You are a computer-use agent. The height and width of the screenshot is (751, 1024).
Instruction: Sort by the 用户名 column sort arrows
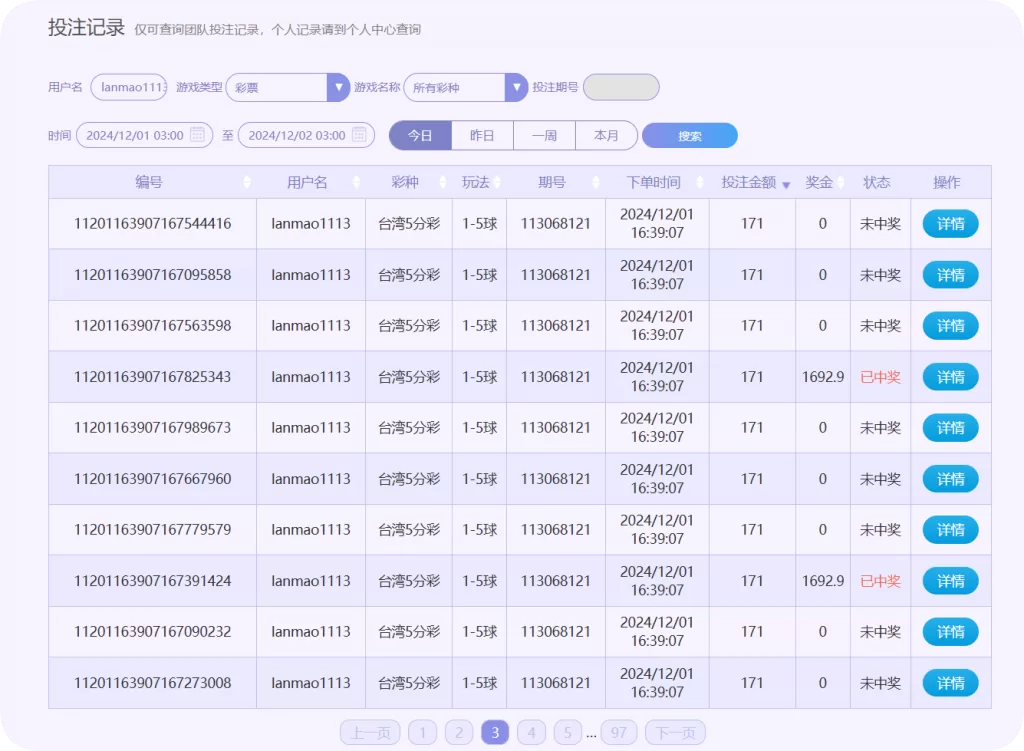(x=357, y=182)
